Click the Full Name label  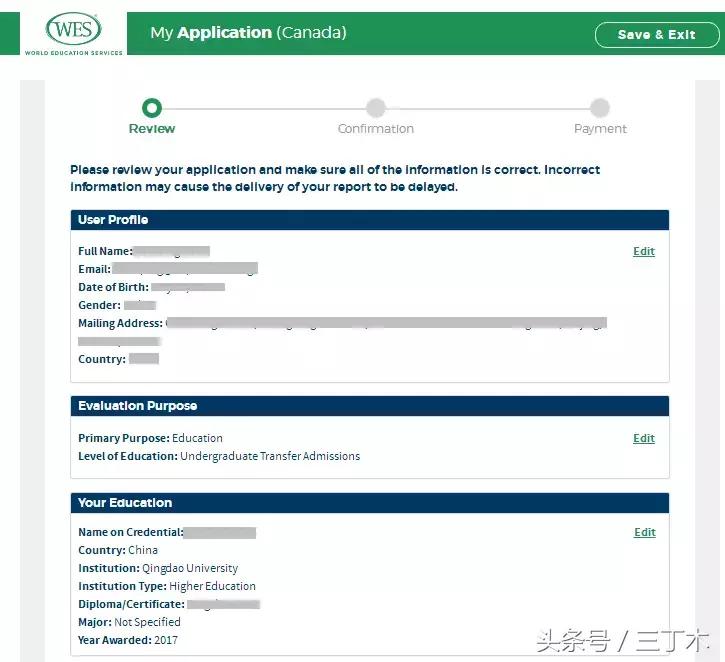click(x=105, y=251)
